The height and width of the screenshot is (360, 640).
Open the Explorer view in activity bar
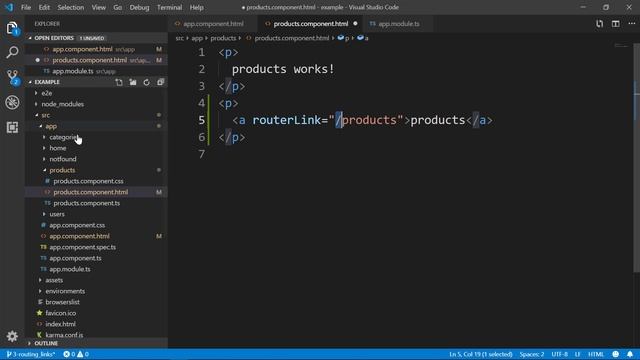pyautogui.click(x=12, y=29)
